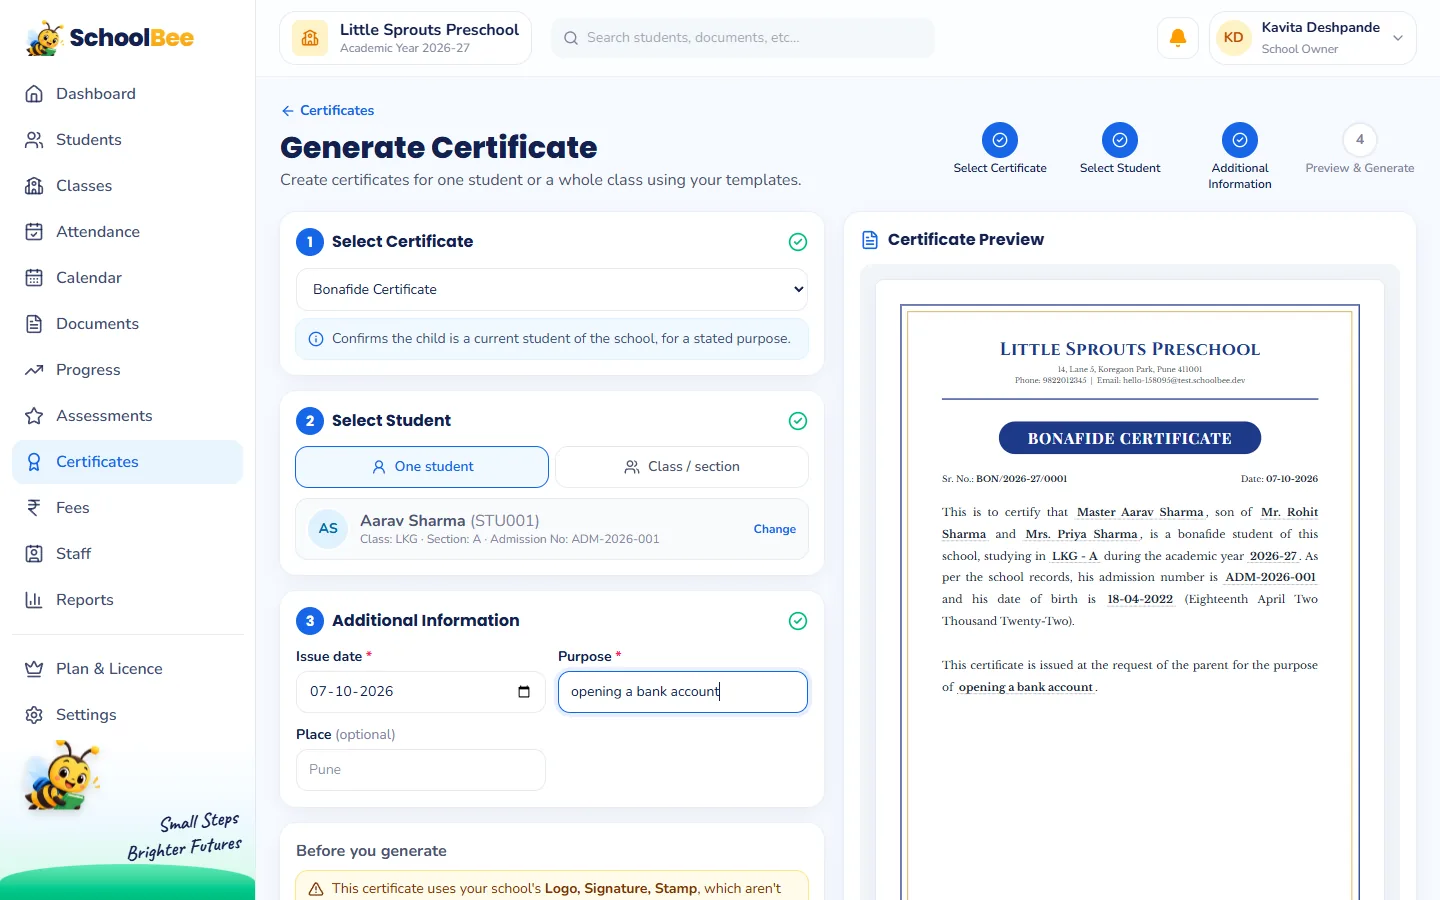The image size is (1440, 900).
Task: Open the Attendance section
Action: [127, 232]
